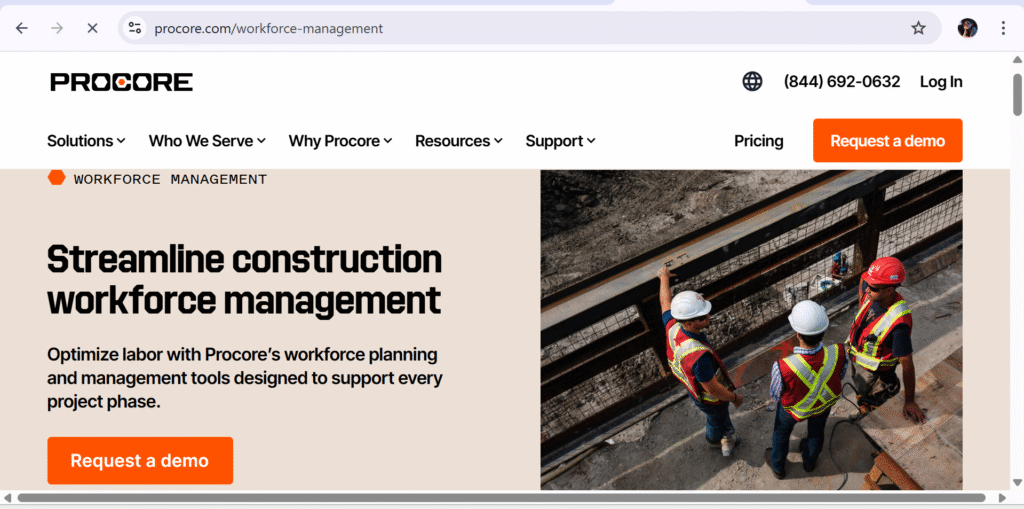Click the horizontal scrollbar thumb

tap(501, 498)
